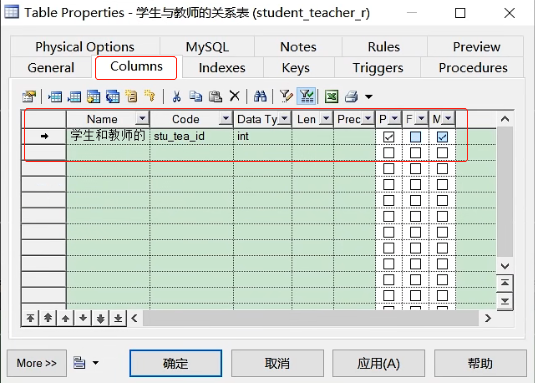Click the Paste clipboard icon
Screen dimensions: 535x383
(215, 97)
